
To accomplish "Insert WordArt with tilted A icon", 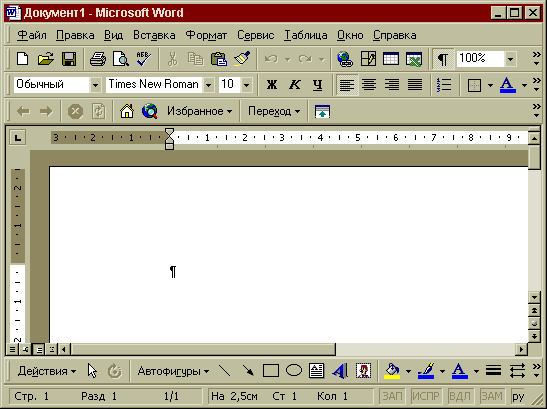I will (340, 371).
